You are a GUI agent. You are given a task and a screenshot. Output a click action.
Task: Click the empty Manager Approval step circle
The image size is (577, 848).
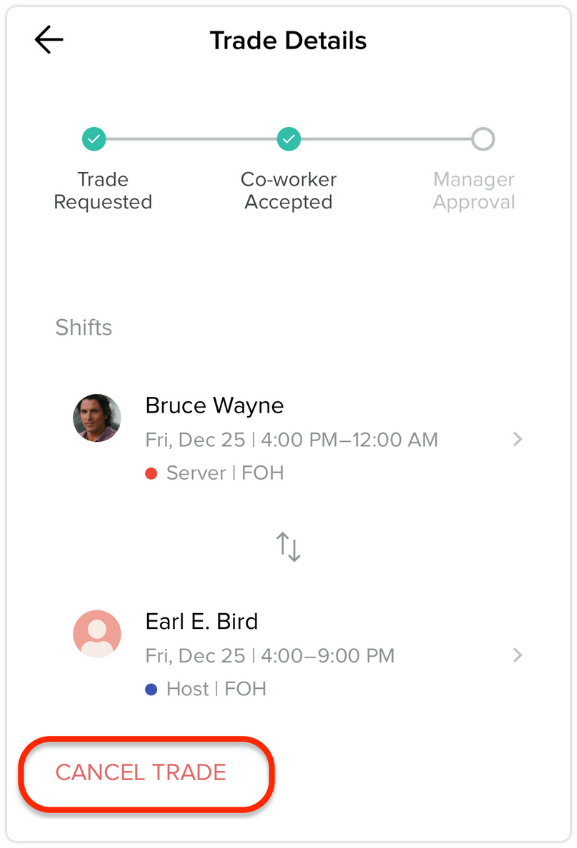[x=483, y=140]
